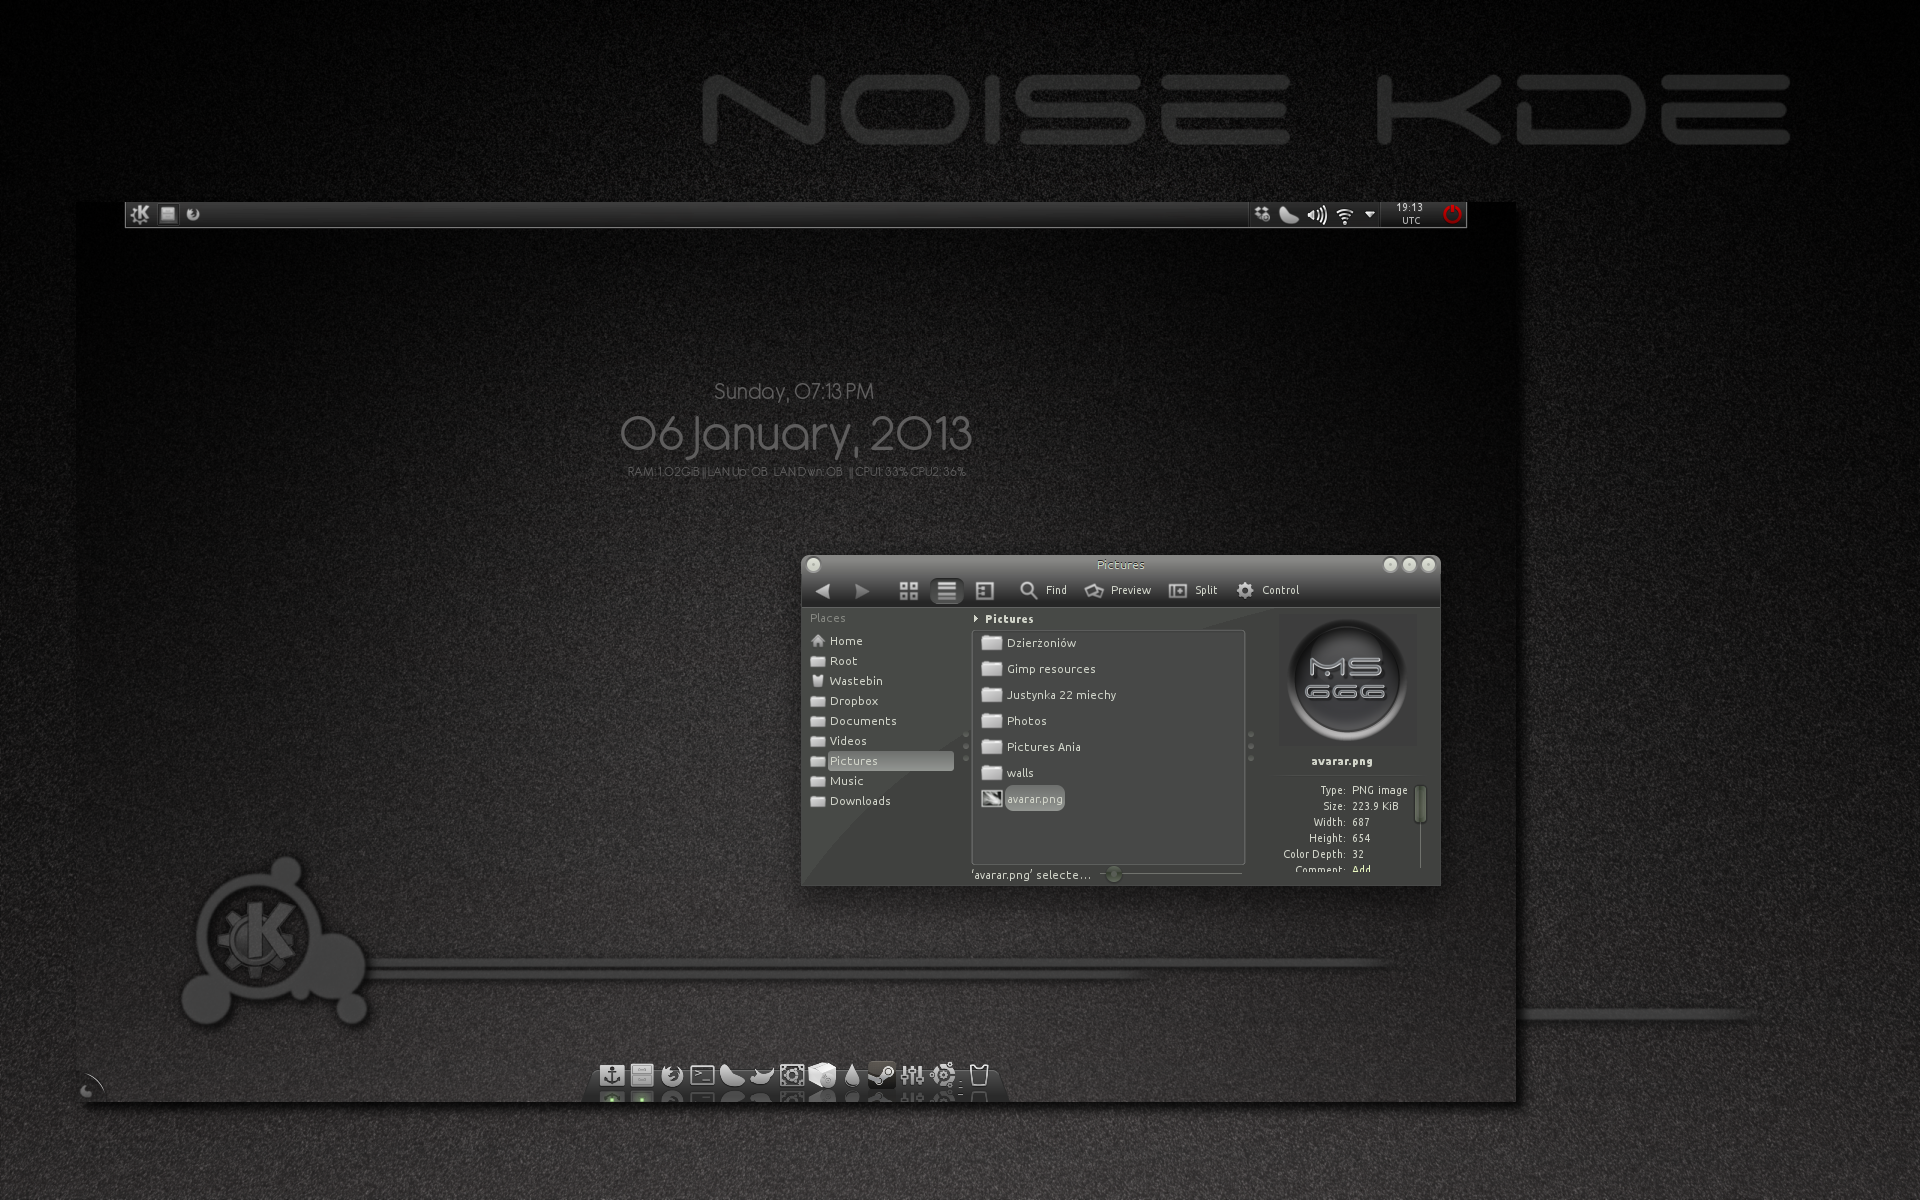The image size is (1920, 1200).
Task: Switch to Compact list view mode
Action: 946,591
